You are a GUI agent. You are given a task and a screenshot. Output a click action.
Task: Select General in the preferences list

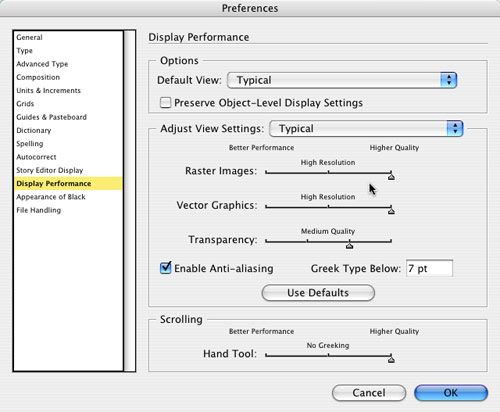(x=29, y=37)
